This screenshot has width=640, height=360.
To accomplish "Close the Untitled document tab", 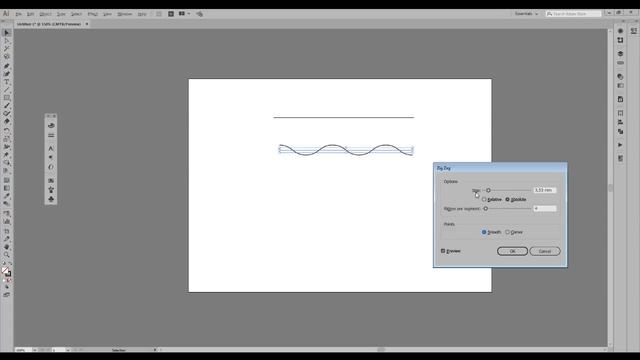I will tap(87, 24).
